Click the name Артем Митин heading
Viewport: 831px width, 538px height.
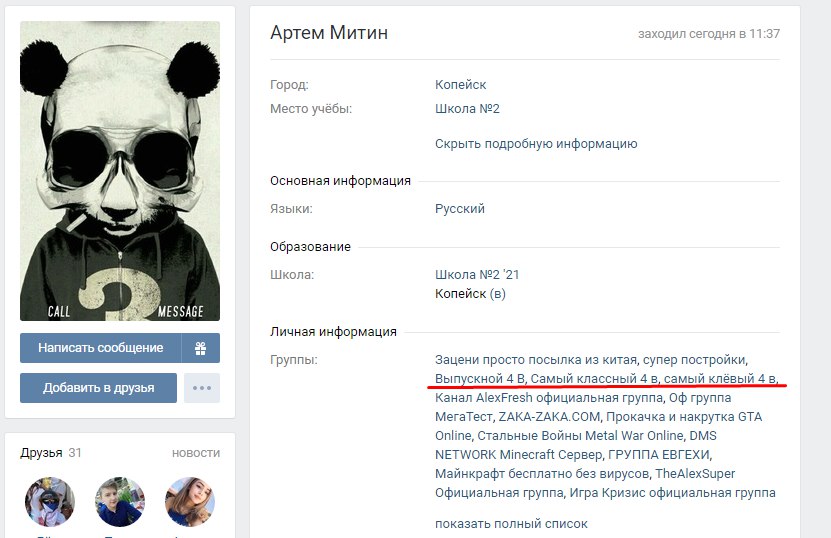pos(329,33)
